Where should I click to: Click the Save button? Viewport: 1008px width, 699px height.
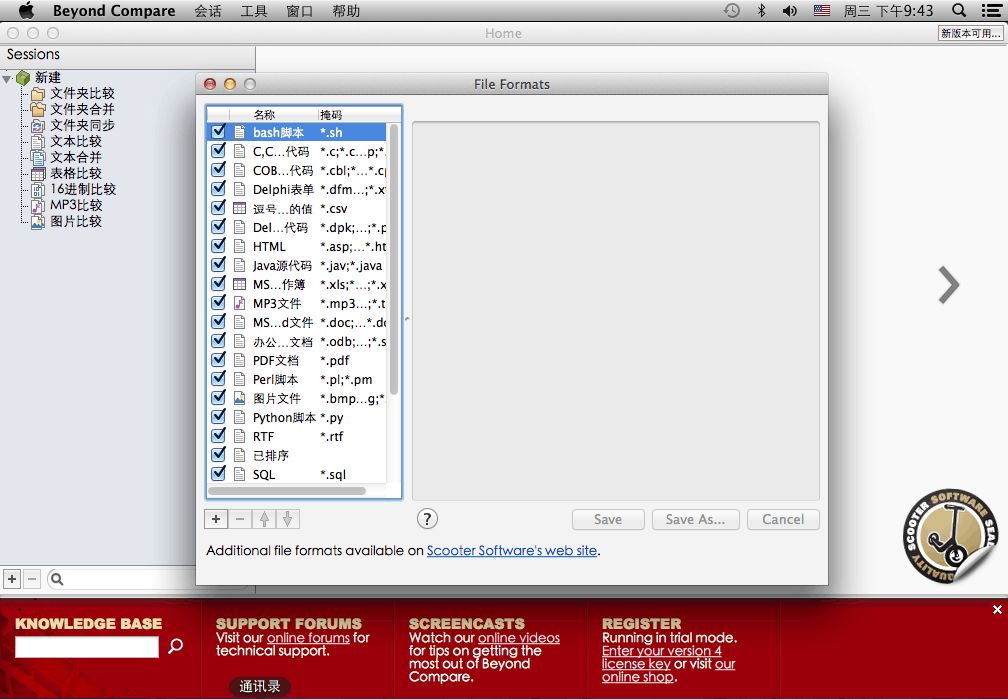pyautogui.click(x=608, y=520)
